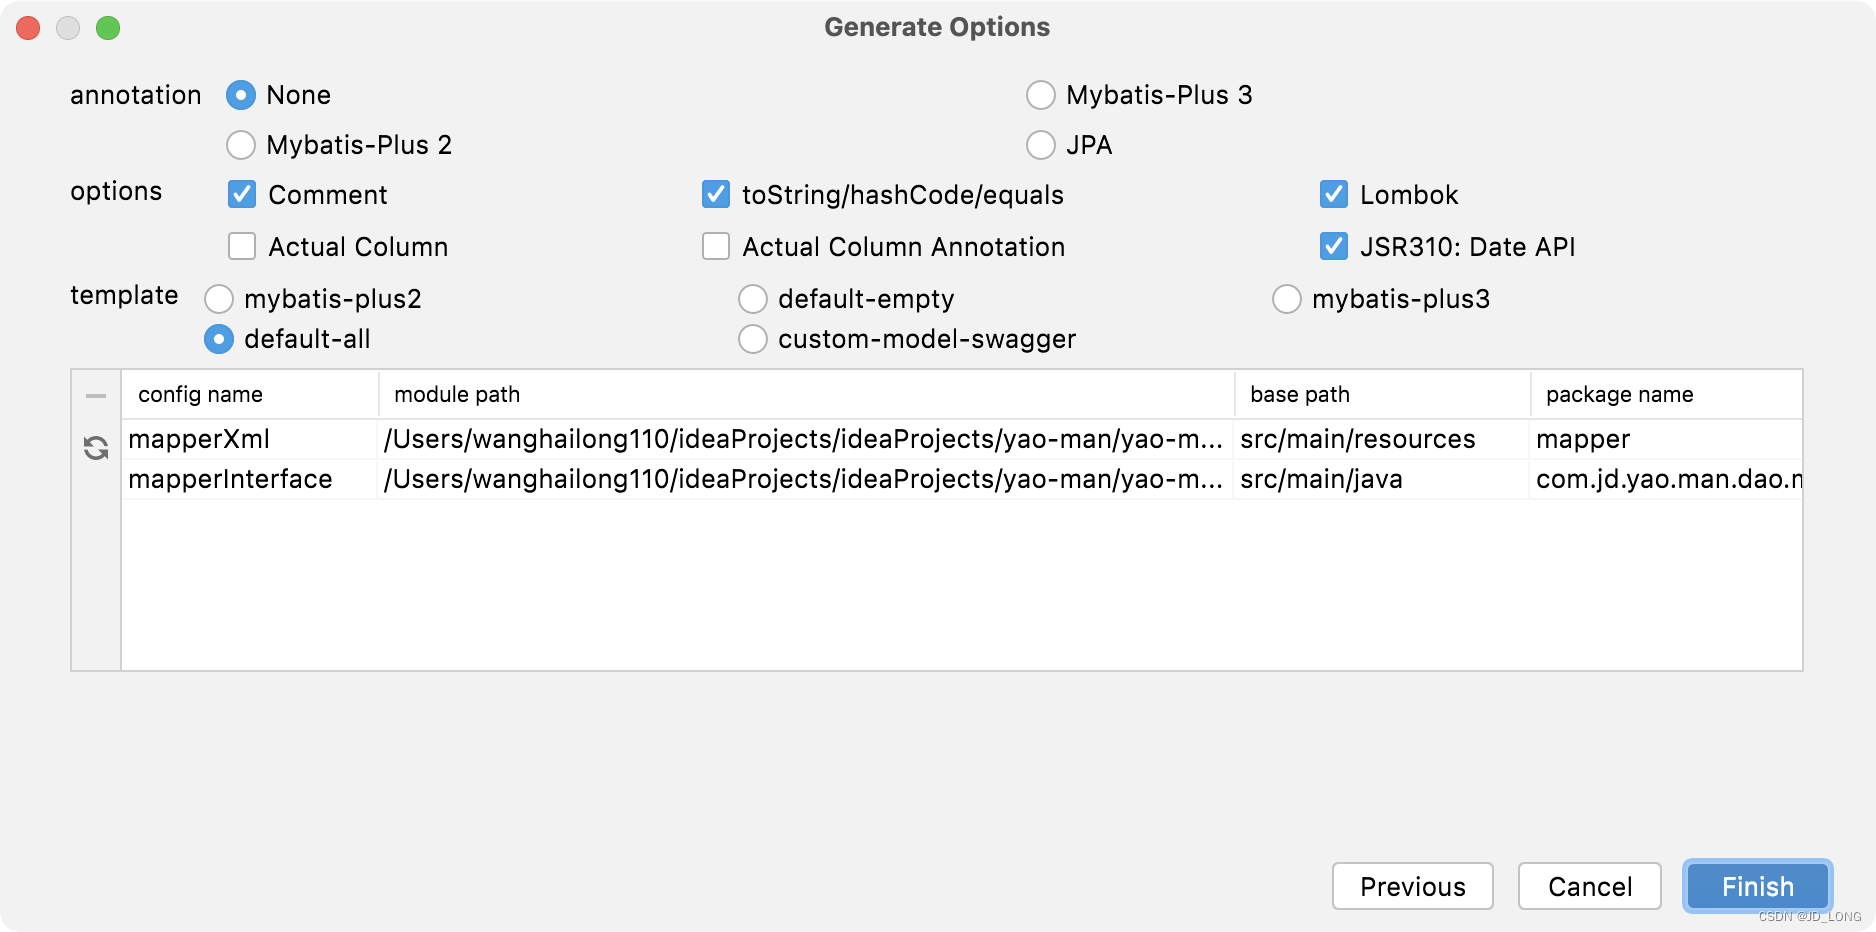Viewport: 1876px width, 932px height.
Task: Toggle the Comment checkbox
Action: [x=242, y=194]
